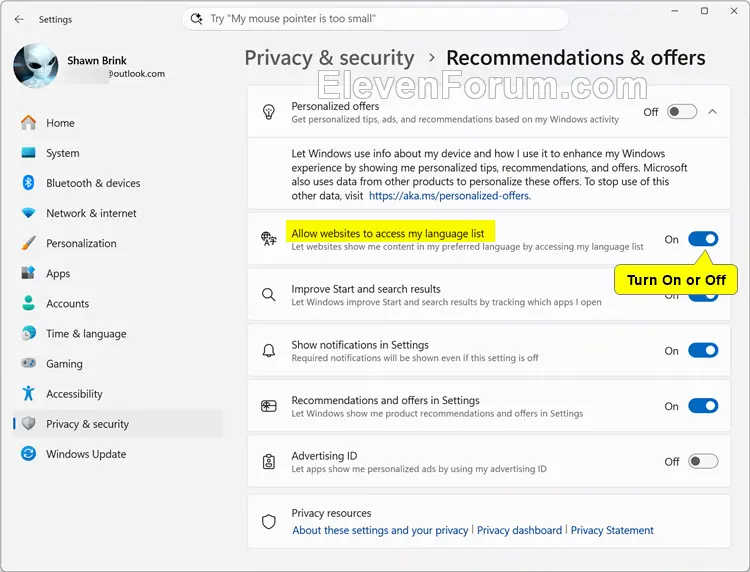Open About these settings and your privacy
750x572 pixels.
(380, 530)
